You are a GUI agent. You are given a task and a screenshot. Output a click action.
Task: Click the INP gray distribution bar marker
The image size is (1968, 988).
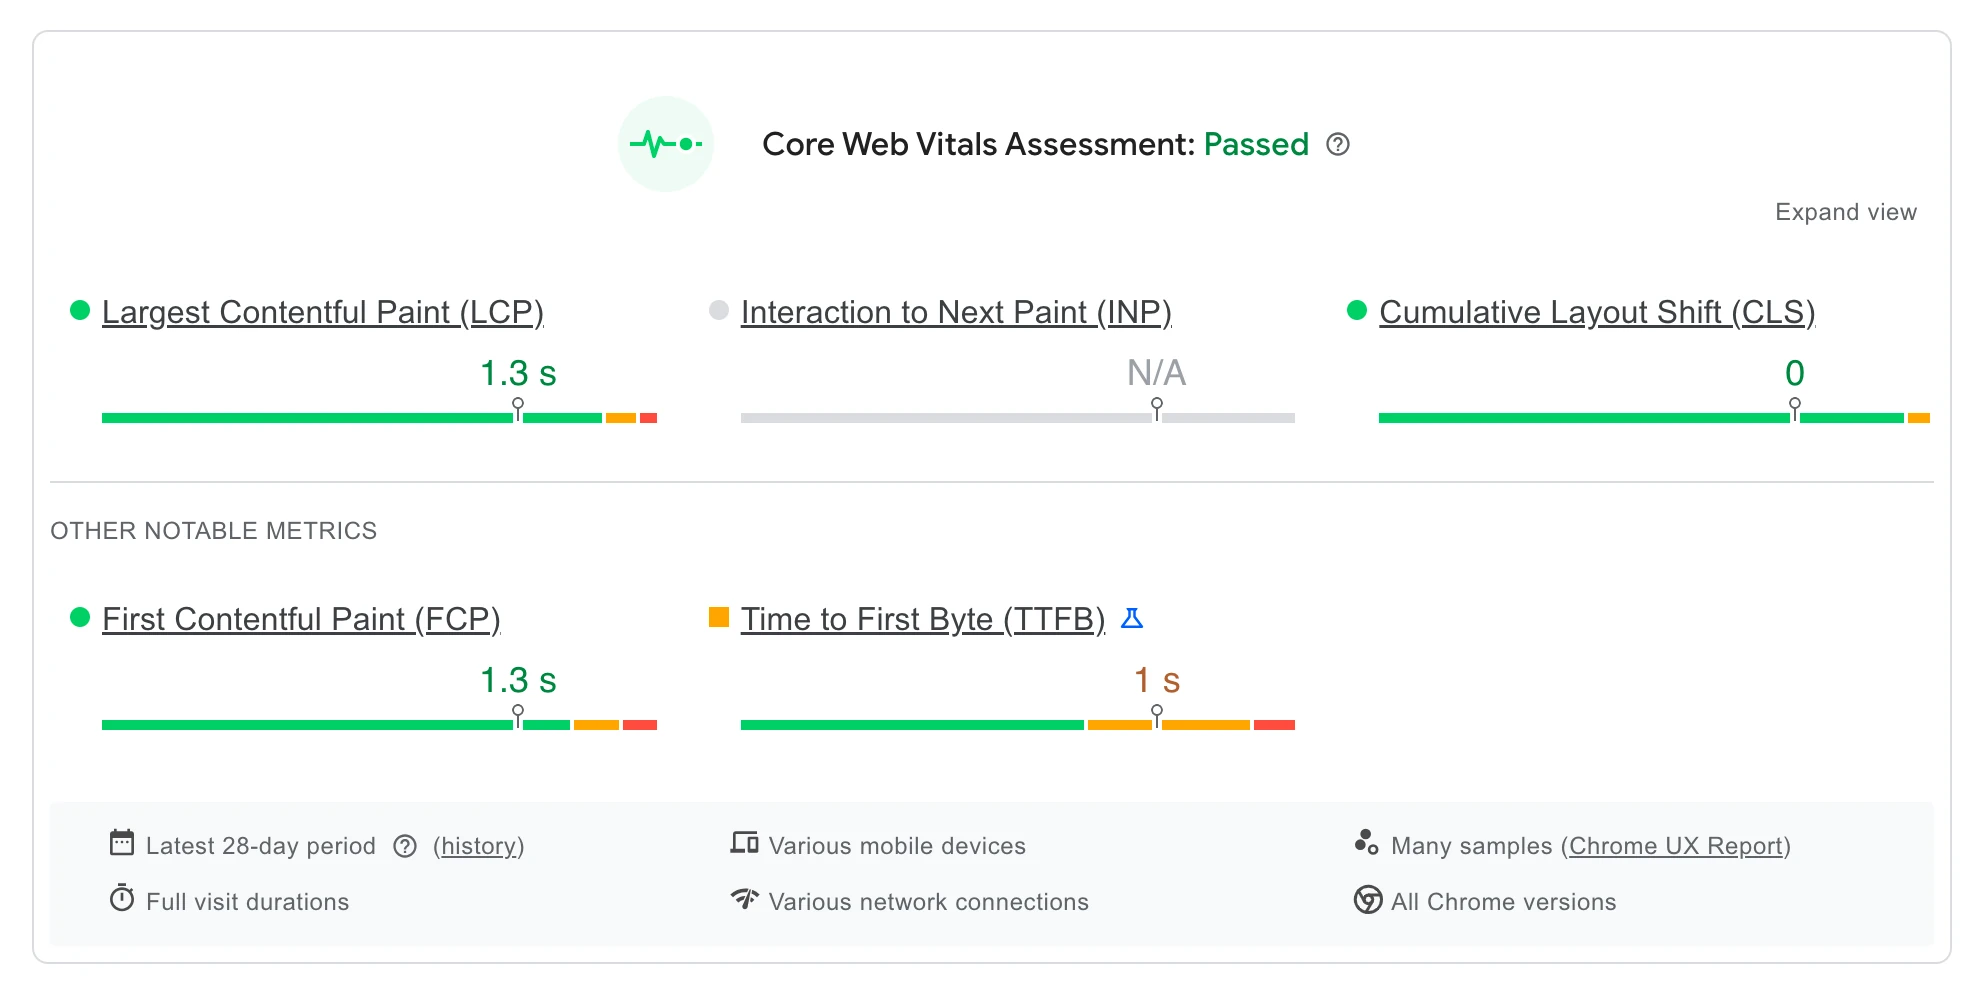click(x=1157, y=409)
